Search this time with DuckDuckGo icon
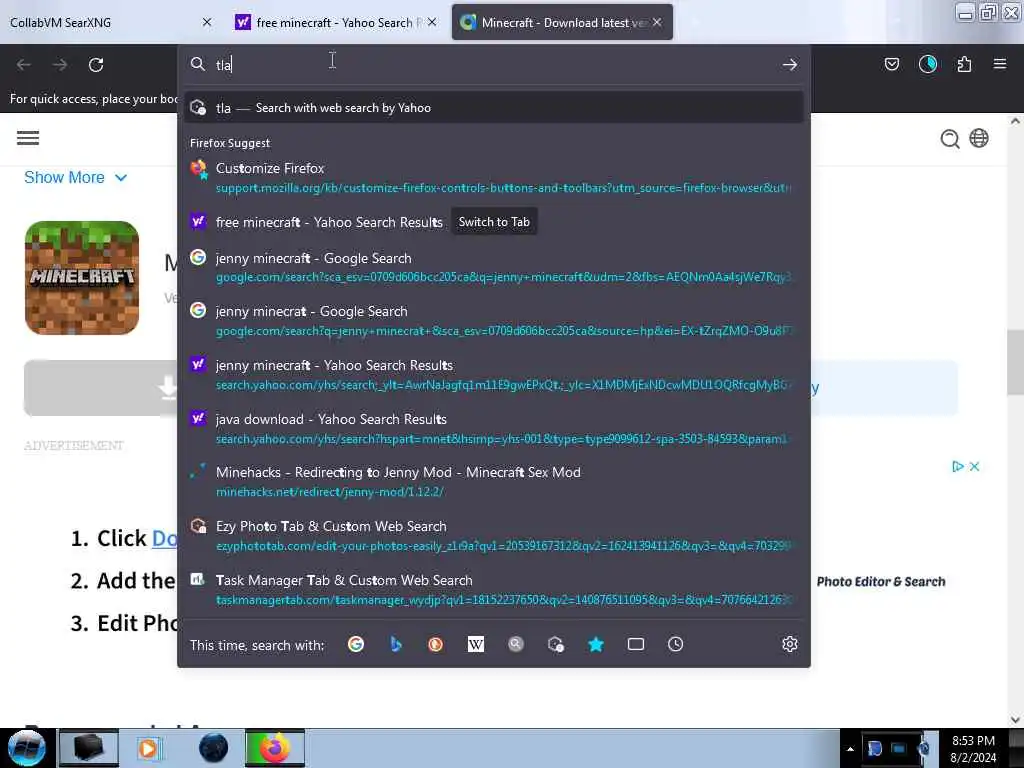Viewport: 1024px width, 768px height. pos(436,645)
